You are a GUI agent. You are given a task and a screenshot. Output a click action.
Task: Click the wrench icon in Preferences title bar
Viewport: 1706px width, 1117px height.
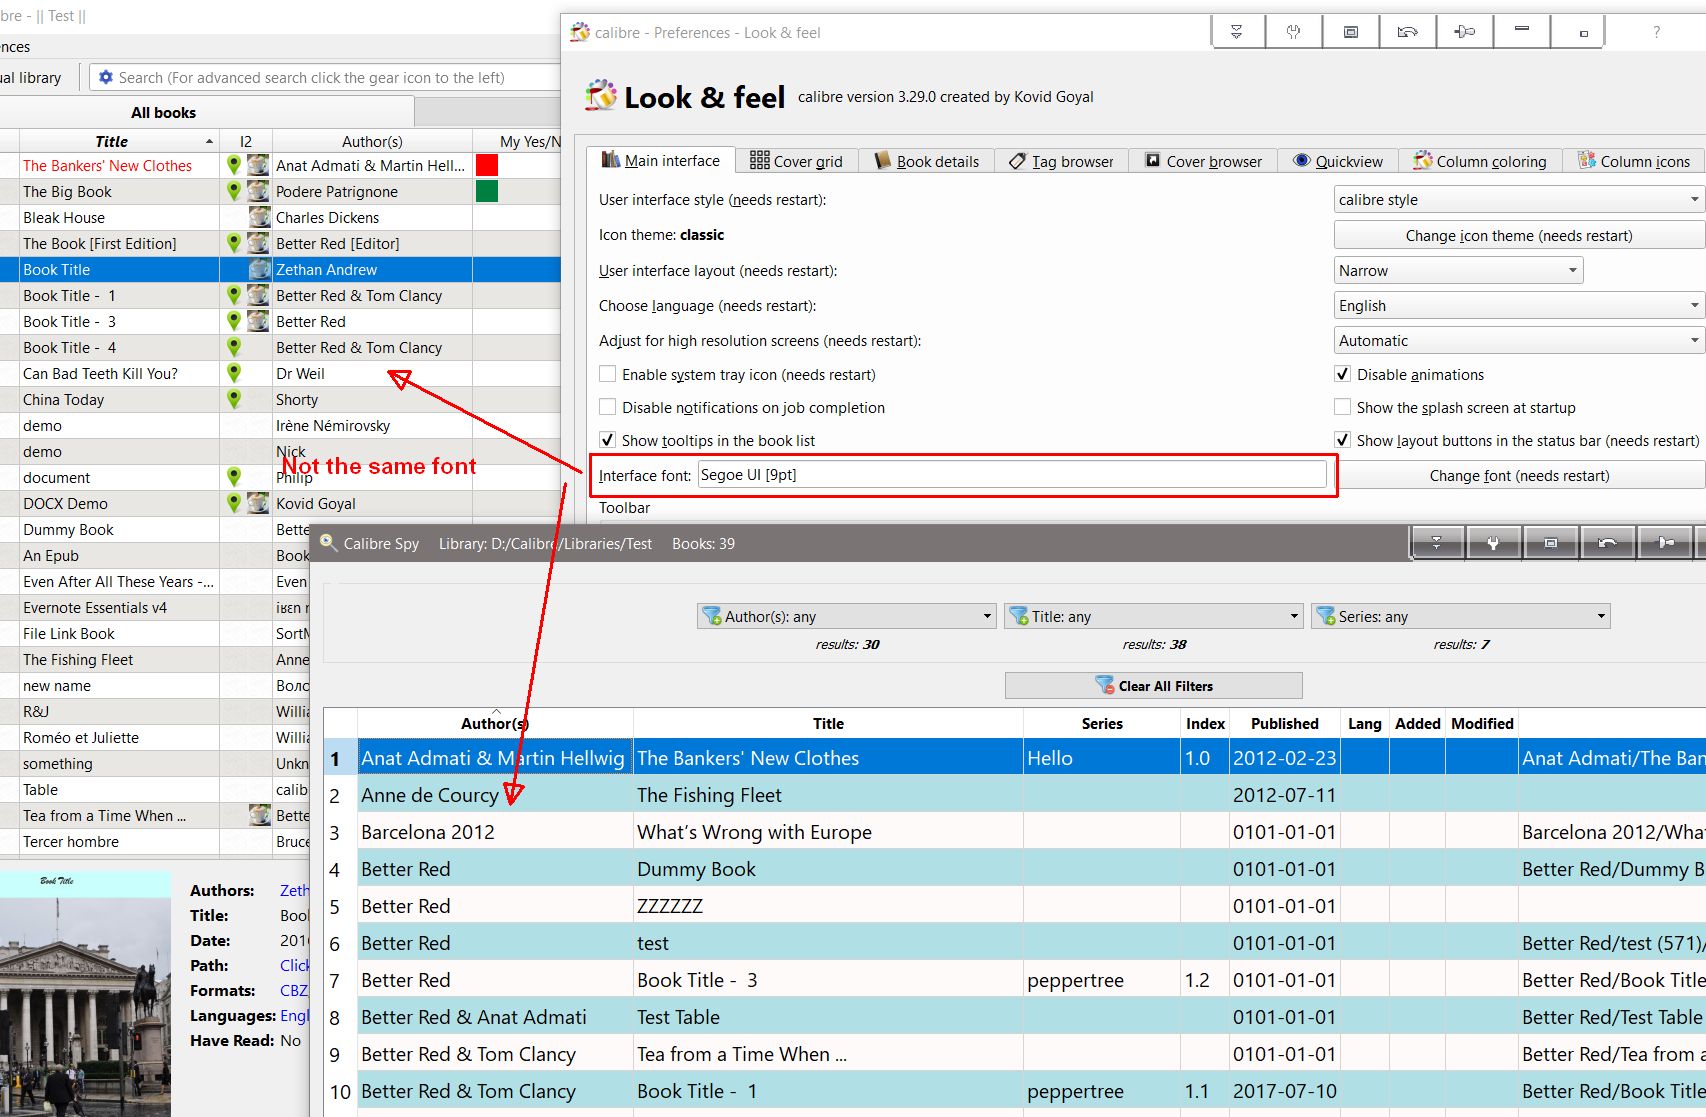(x=1293, y=32)
